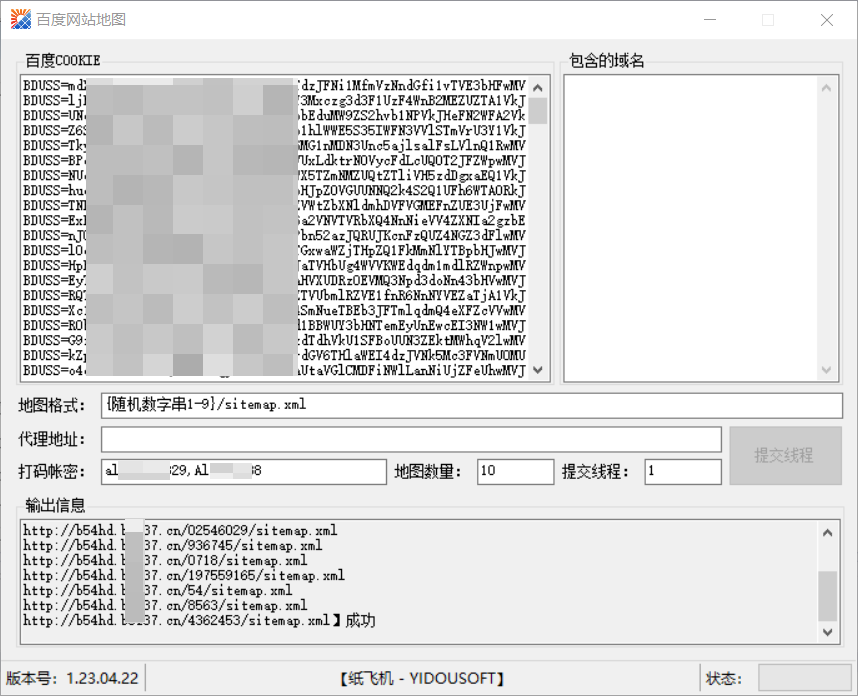Click the 输出信息 scrollbar thumb

pos(827,595)
